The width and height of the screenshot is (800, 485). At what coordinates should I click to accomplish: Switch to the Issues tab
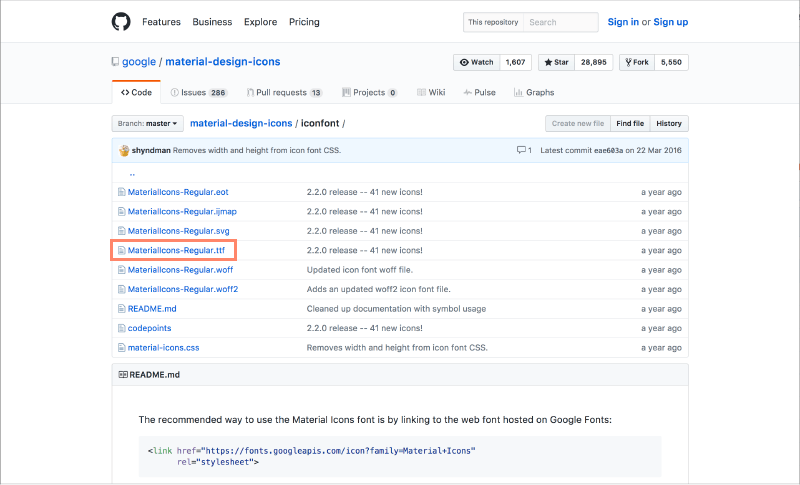tap(197, 92)
